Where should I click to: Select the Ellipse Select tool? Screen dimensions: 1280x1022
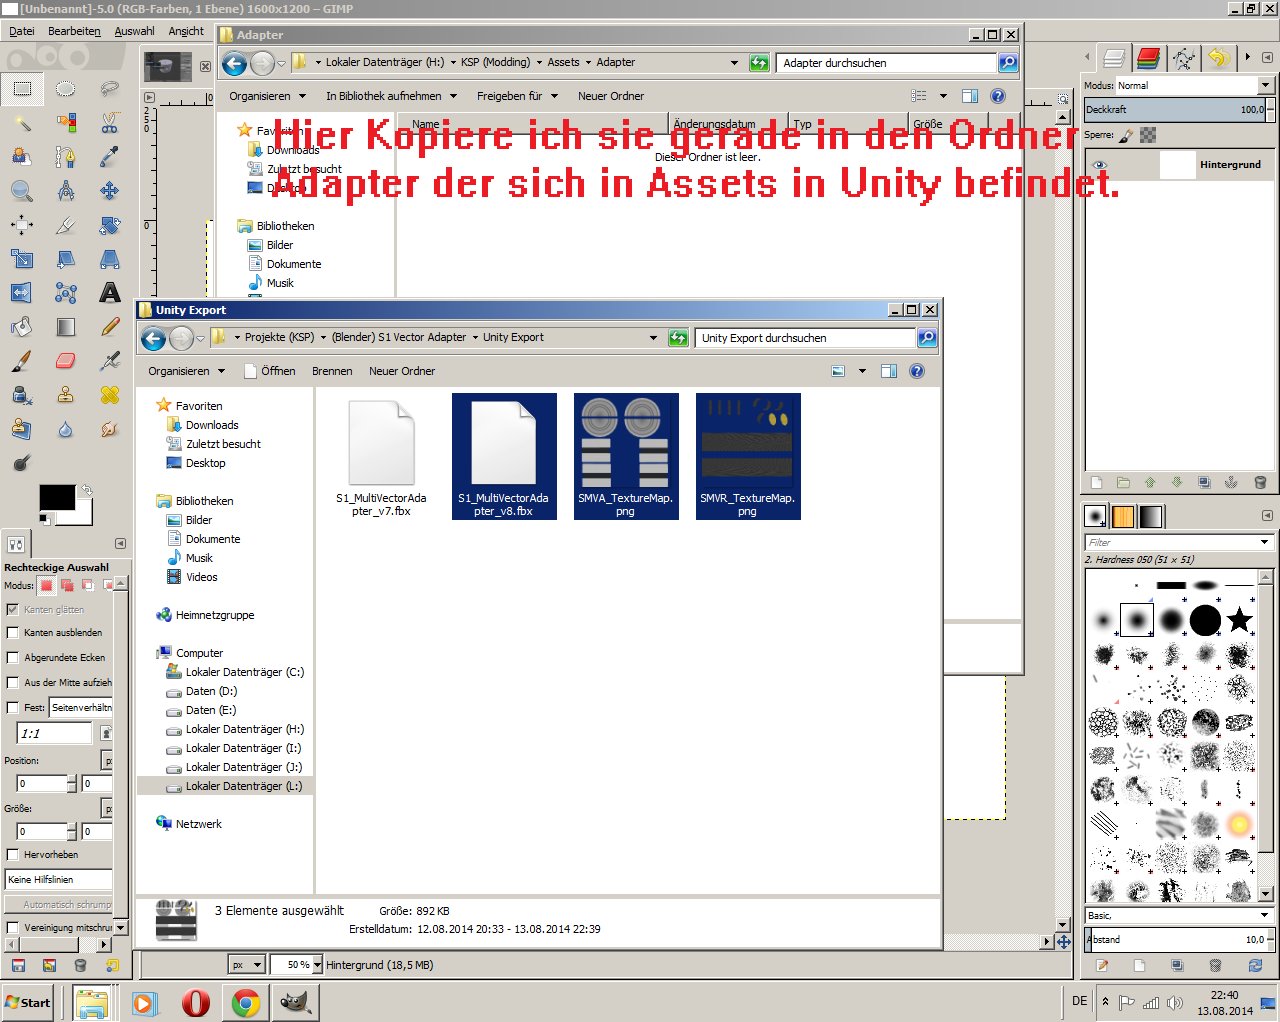point(66,89)
